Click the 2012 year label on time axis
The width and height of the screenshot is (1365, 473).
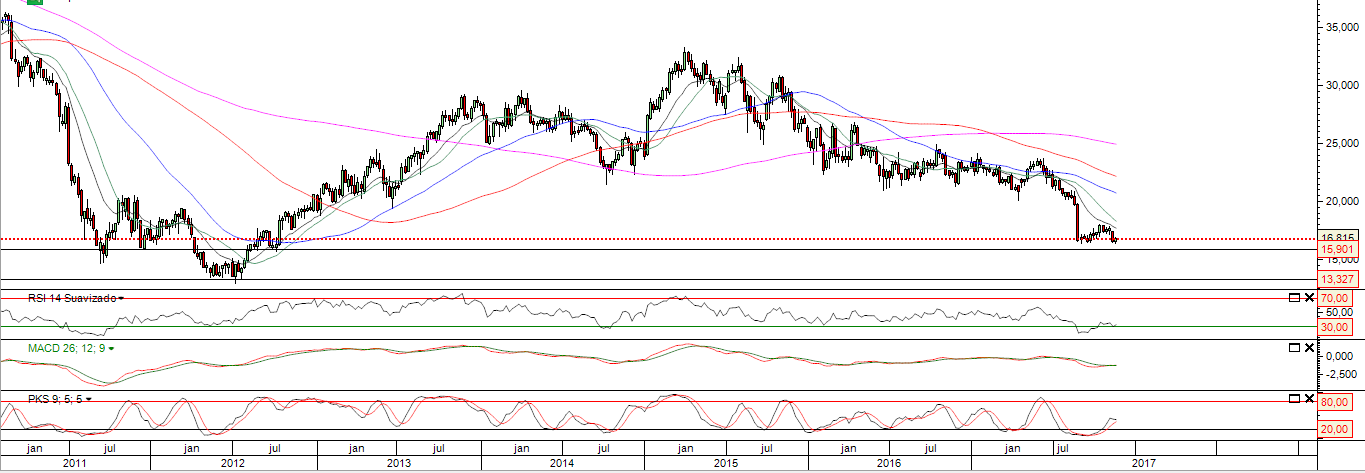[x=233, y=464]
